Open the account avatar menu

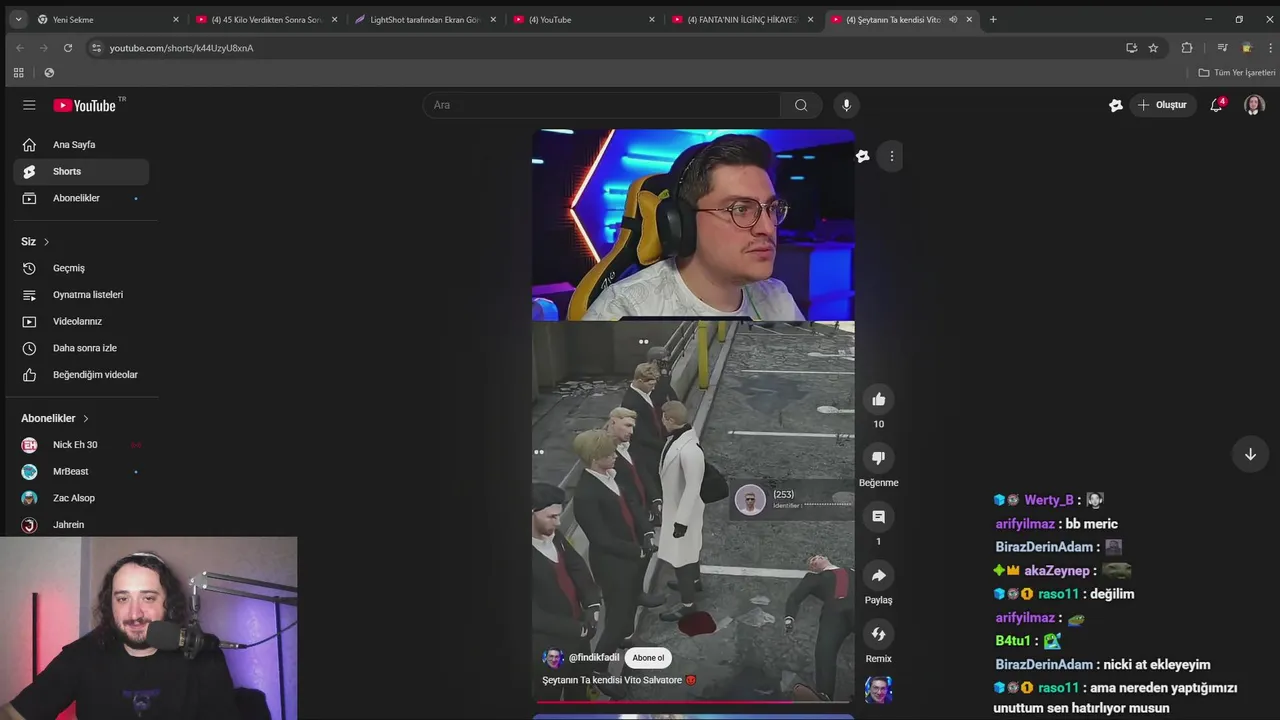[1254, 105]
